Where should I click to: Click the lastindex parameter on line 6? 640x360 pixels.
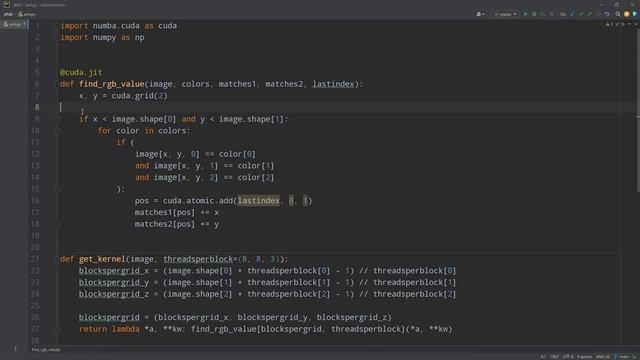point(333,84)
